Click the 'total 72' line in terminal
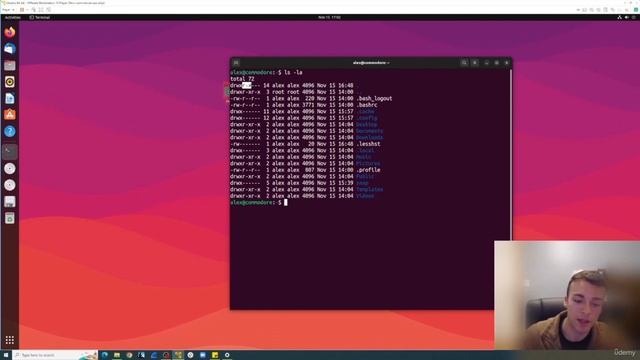The width and height of the screenshot is (640, 360). (x=242, y=79)
